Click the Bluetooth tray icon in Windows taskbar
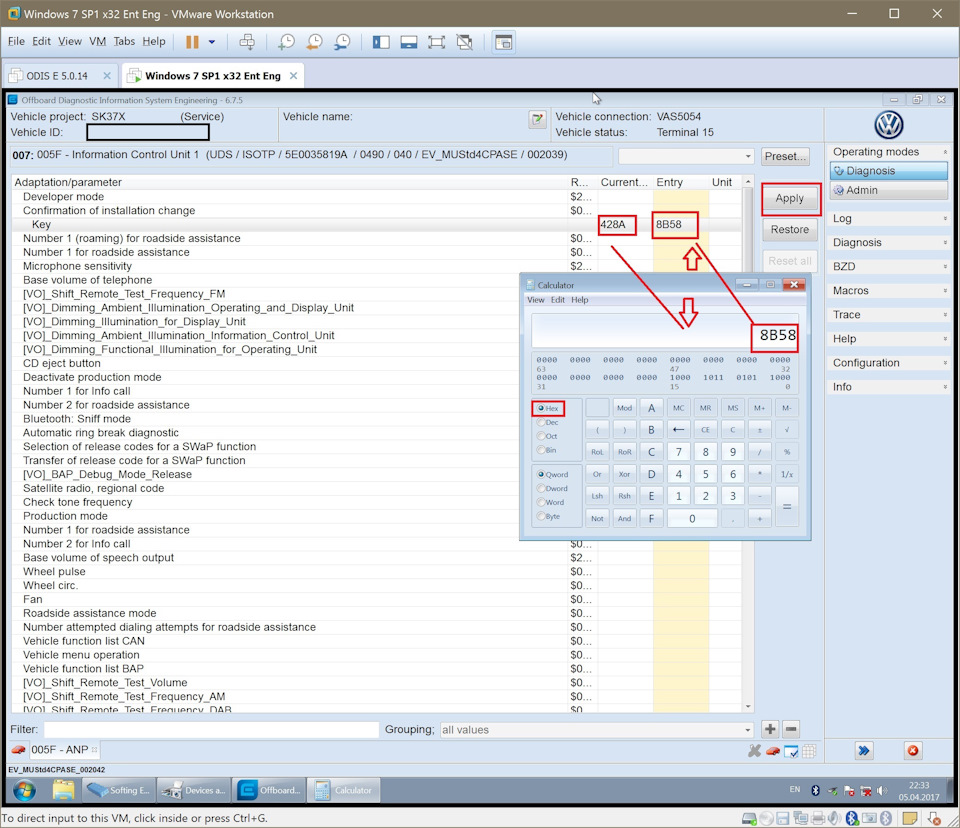This screenshot has width=960, height=828. pos(815,790)
